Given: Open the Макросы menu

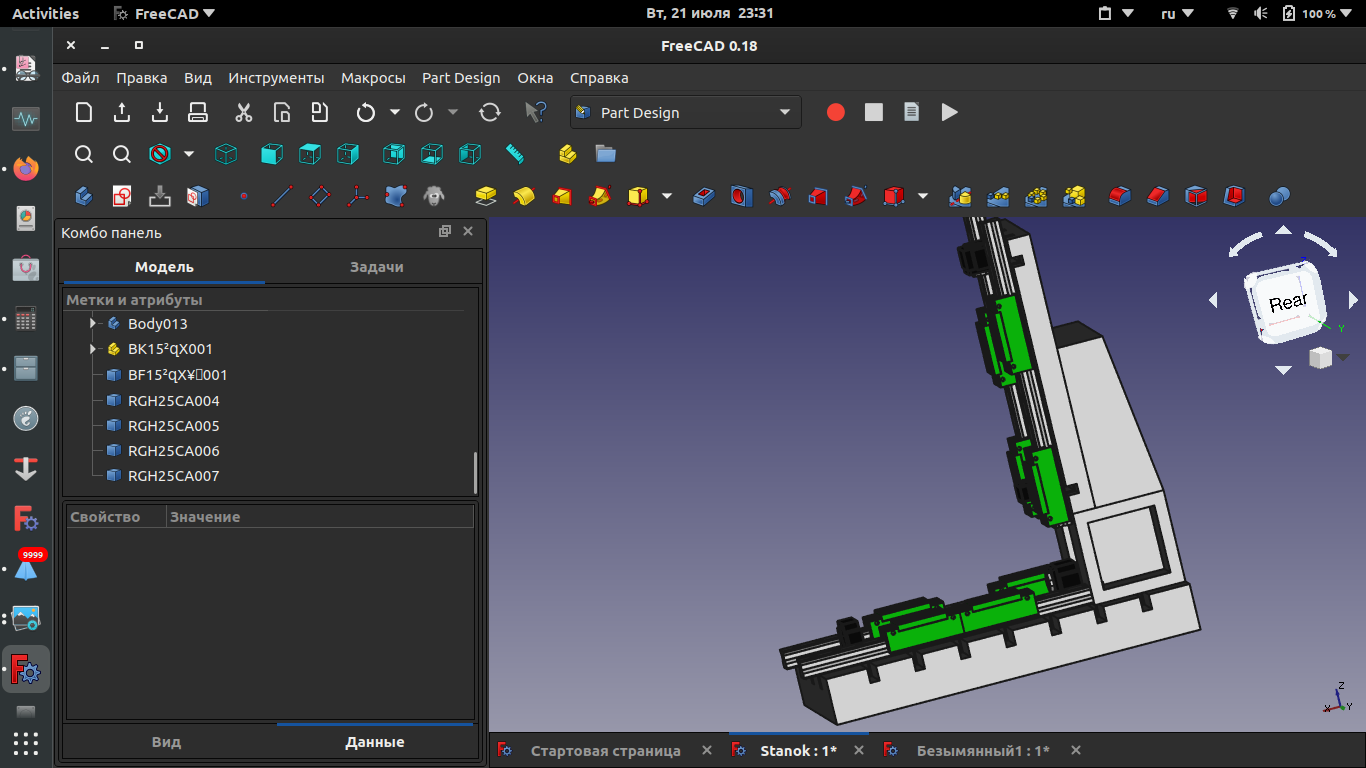Looking at the screenshot, I should point(373,78).
